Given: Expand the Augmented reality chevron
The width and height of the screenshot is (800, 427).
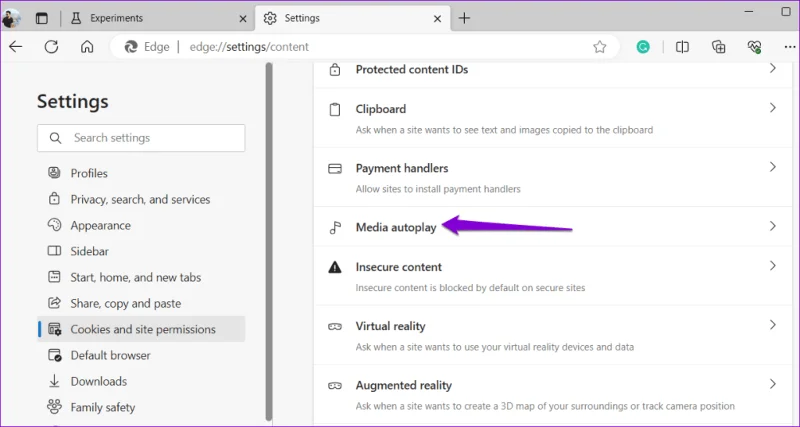Looking at the screenshot, I should pyautogui.click(x=772, y=385).
